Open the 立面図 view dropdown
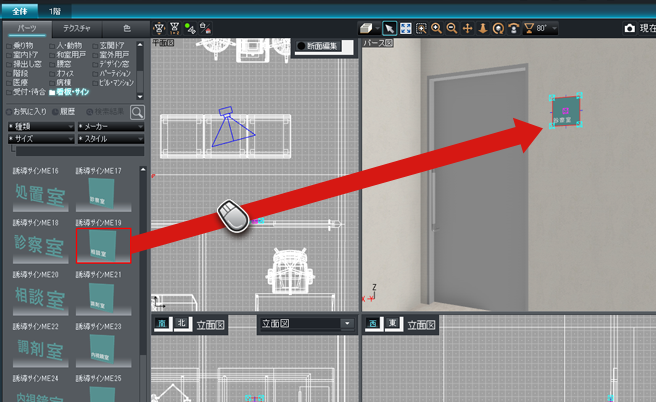The height and width of the screenshot is (402, 656). coord(306,324)
